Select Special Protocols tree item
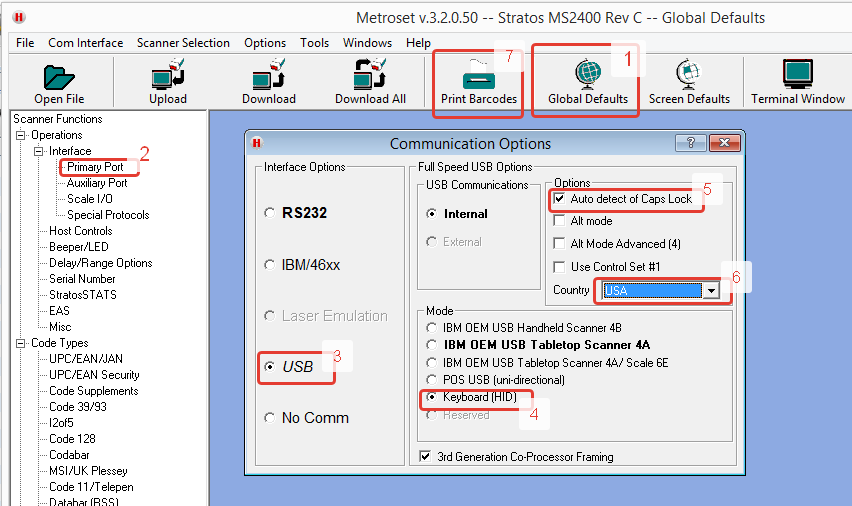 click(108, 215)
